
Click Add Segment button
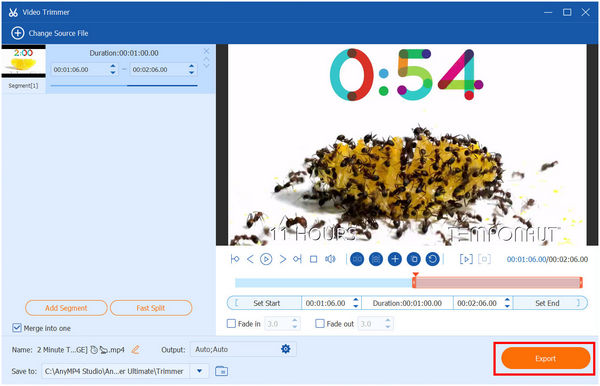point(66,308)
